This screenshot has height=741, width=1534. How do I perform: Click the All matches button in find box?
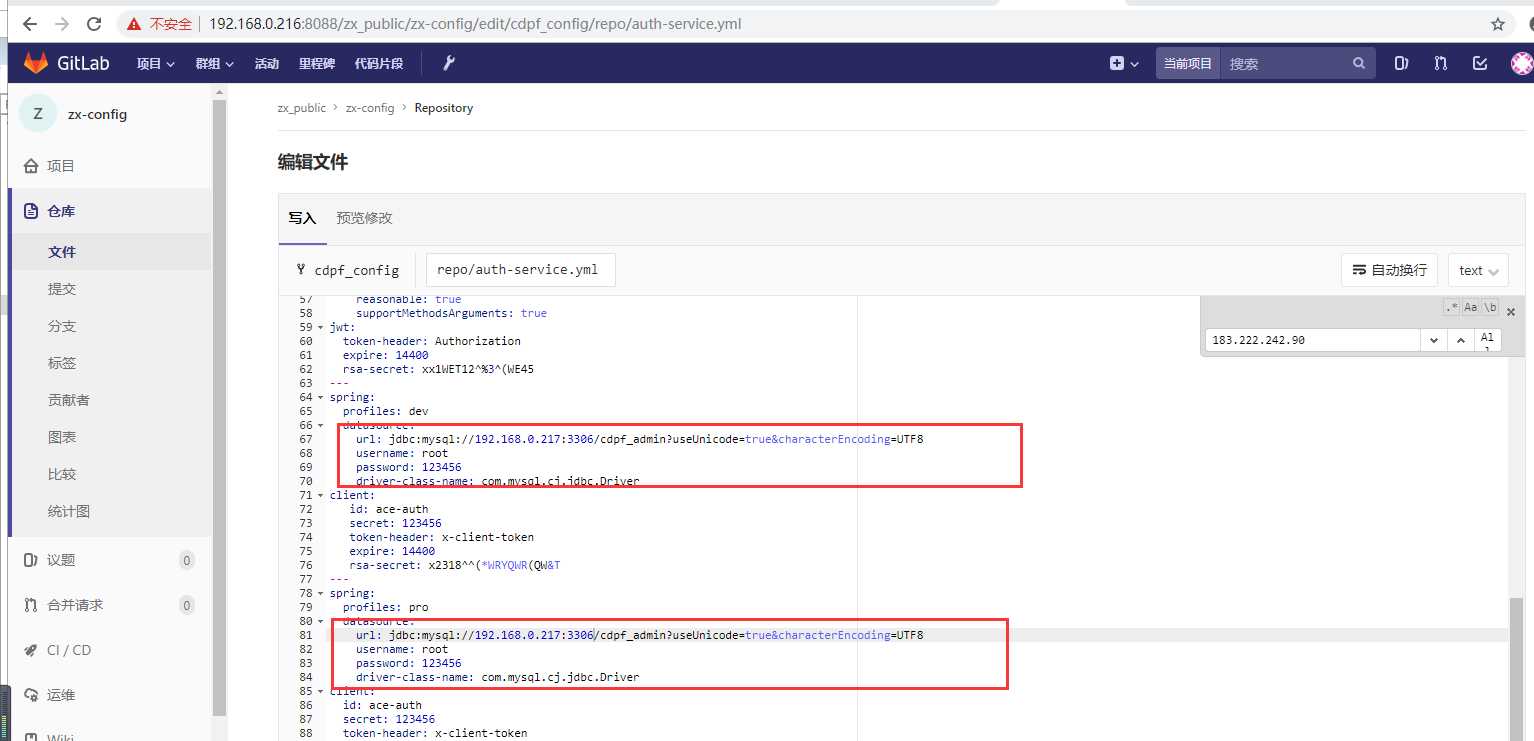tap(1487, 340)
